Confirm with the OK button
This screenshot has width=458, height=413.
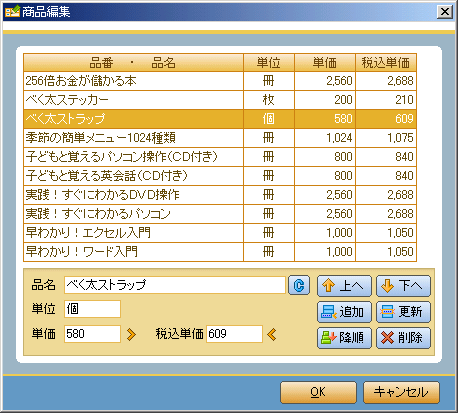(318, 392)
